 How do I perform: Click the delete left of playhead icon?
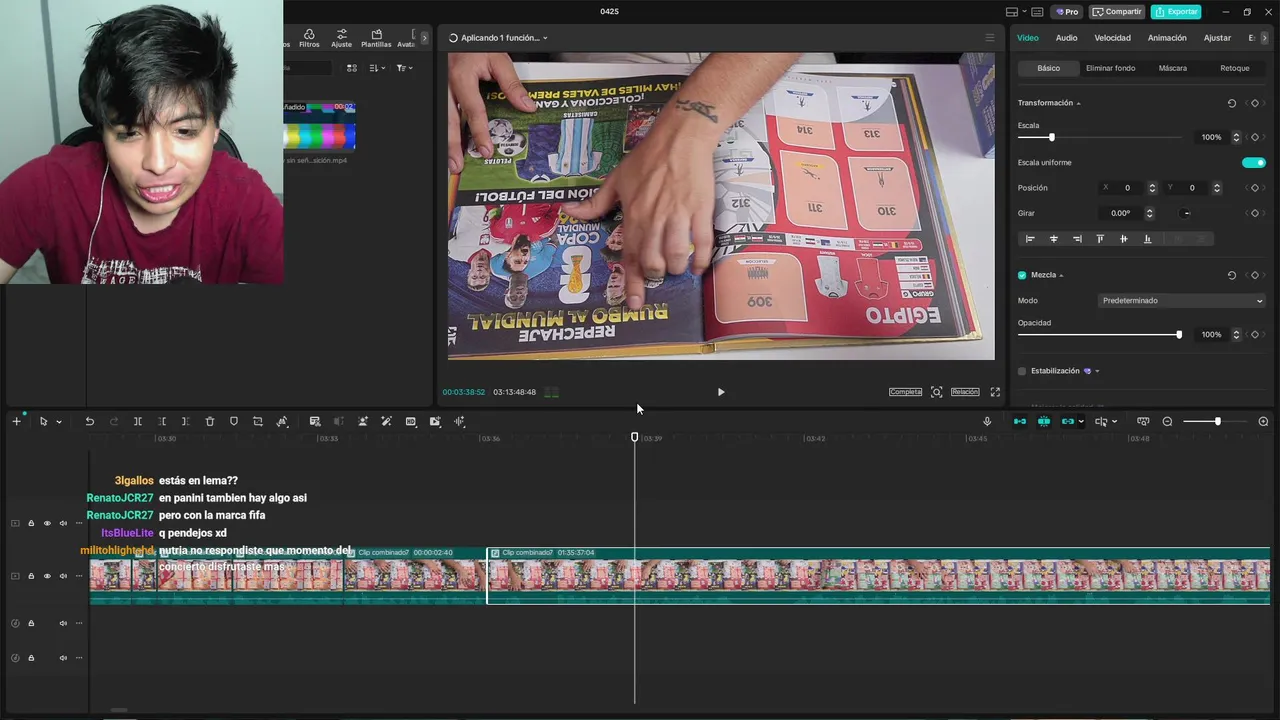coord(162,421)
